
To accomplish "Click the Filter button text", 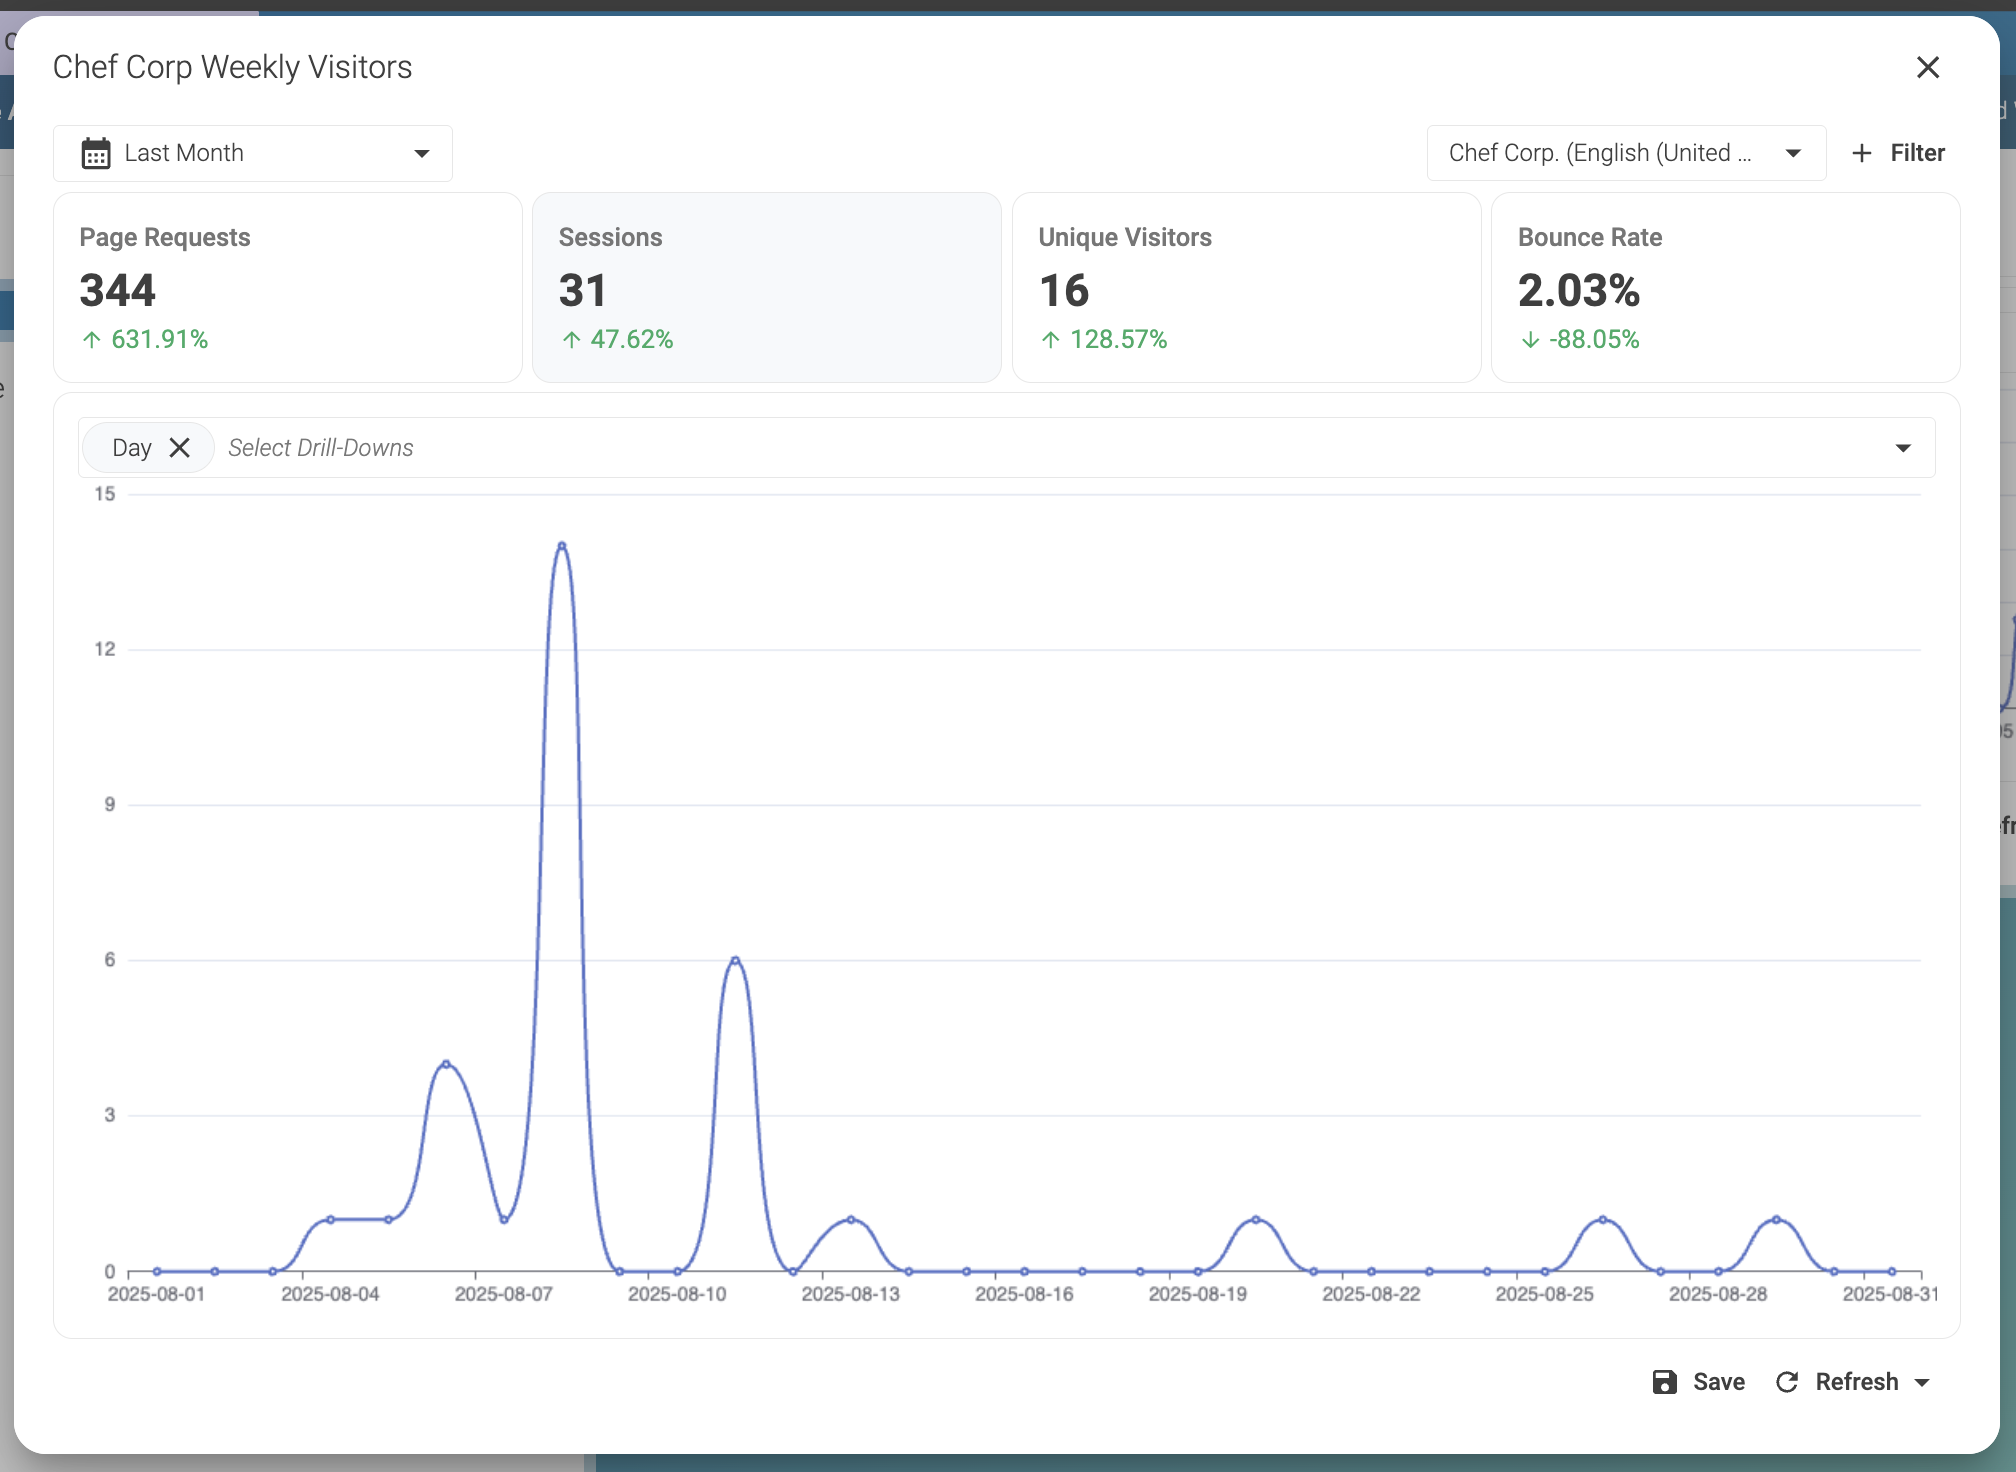I will 1917,153.
